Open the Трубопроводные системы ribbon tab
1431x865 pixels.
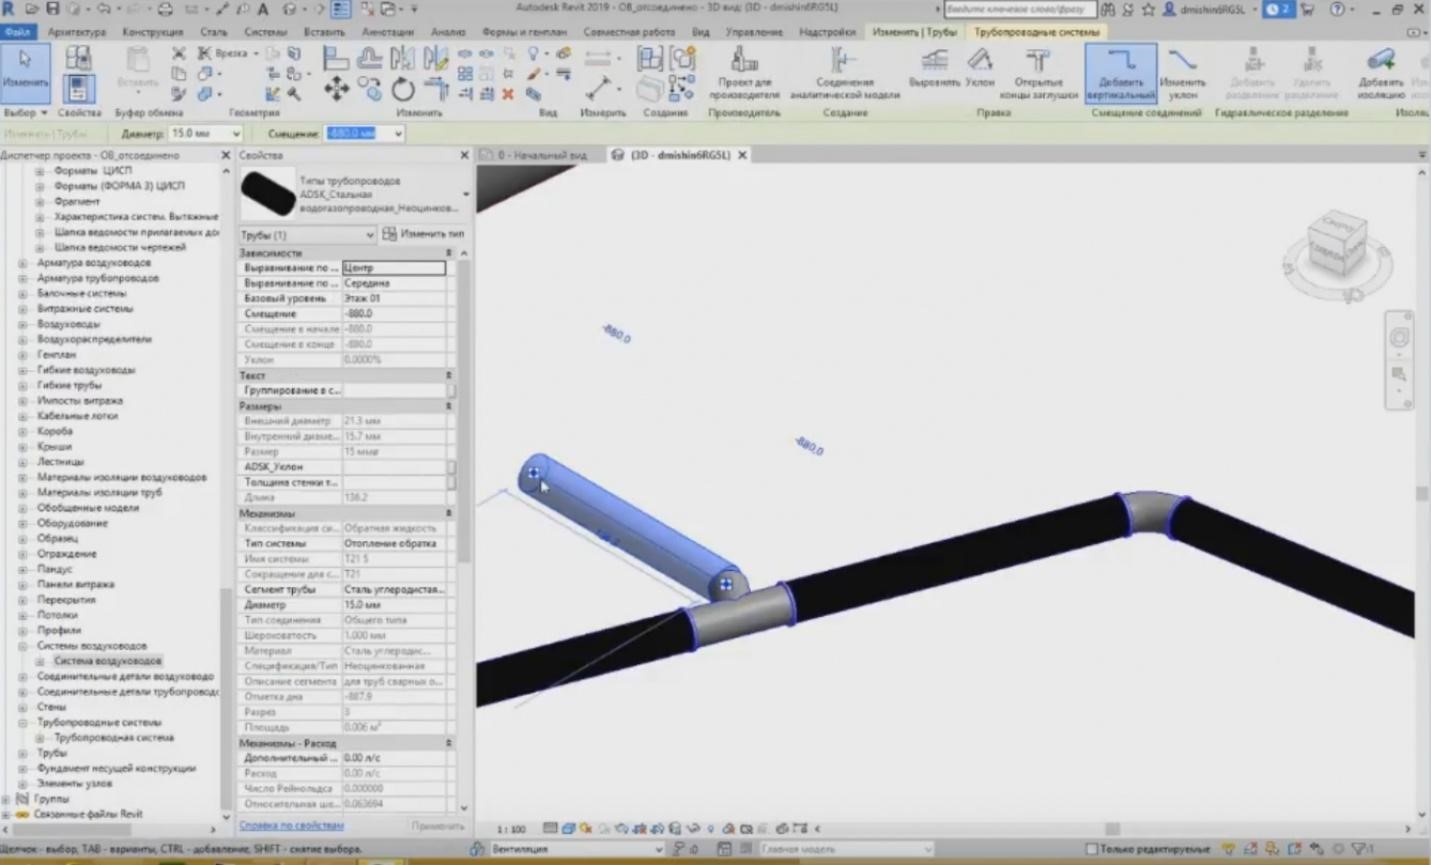pyautogui.click(x=1036, y=32)
